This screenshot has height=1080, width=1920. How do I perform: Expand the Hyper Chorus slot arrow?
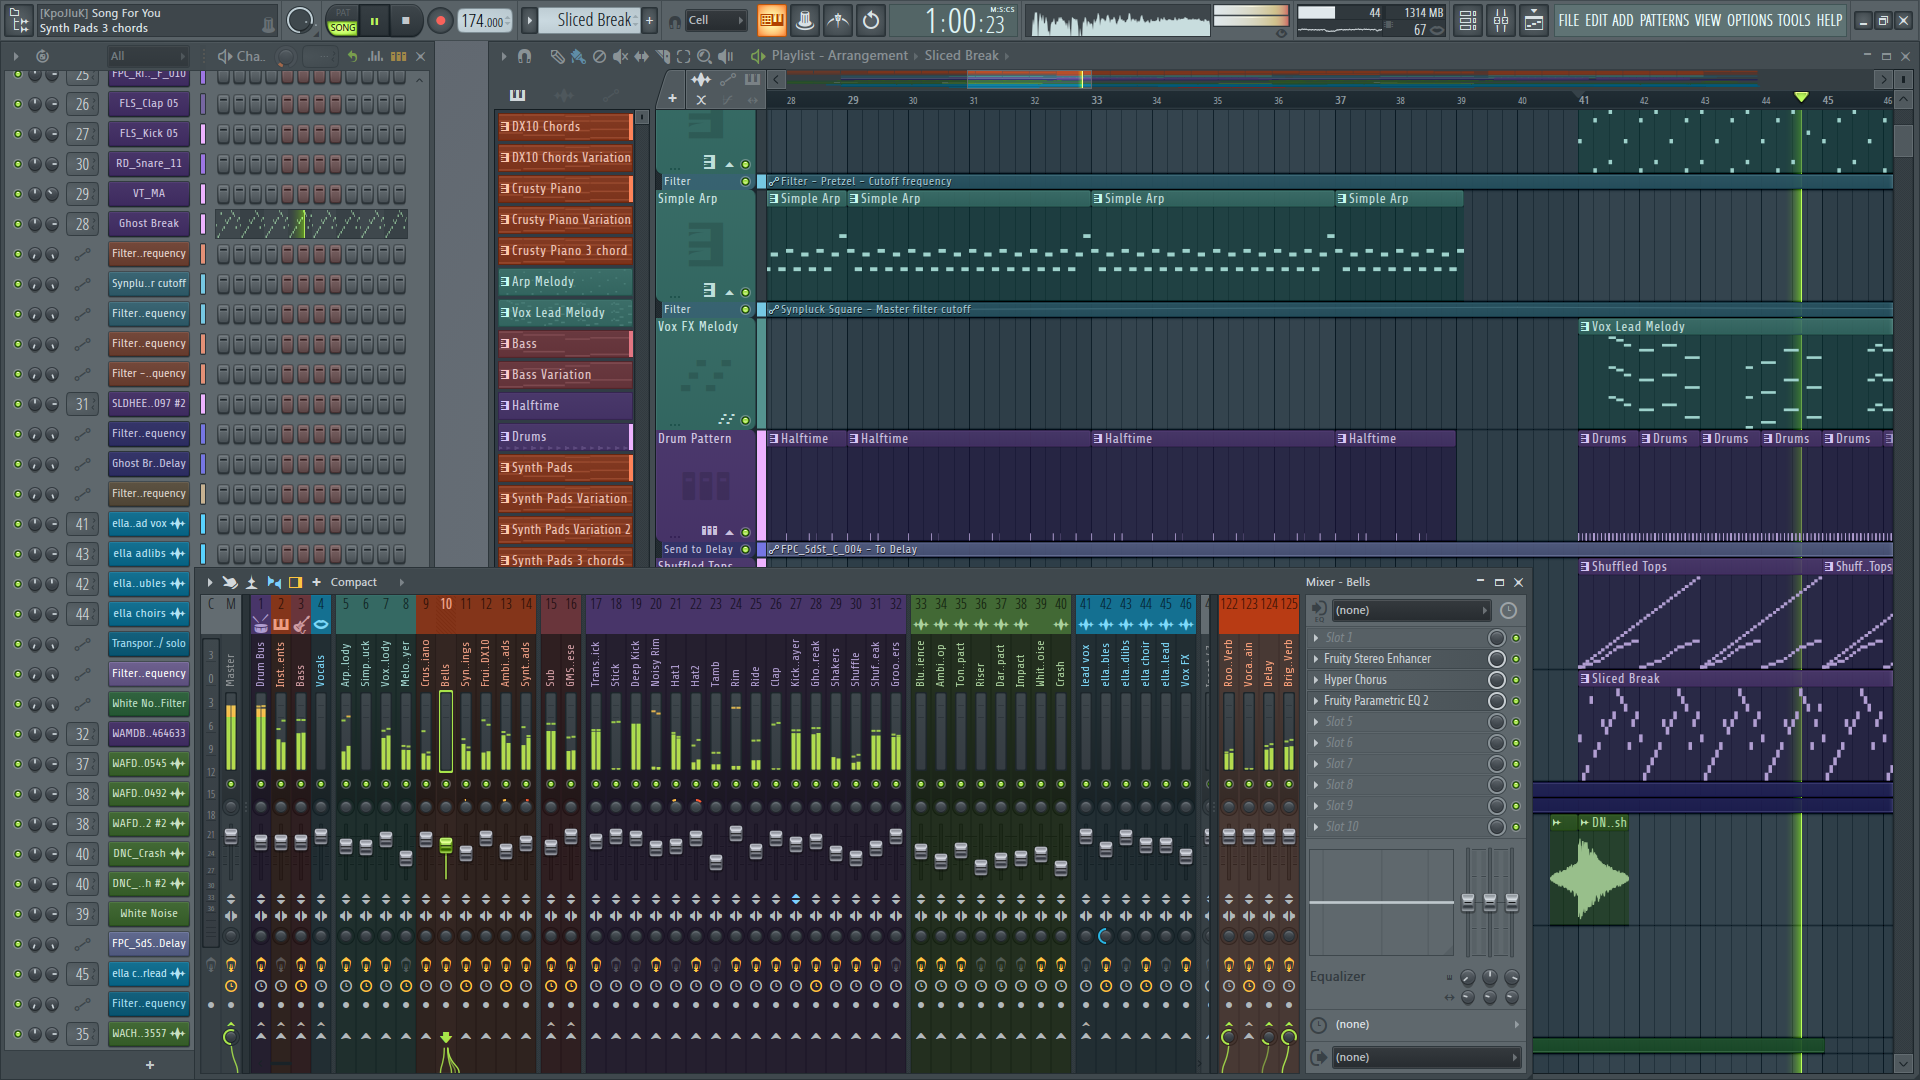(x=1316, y=680)
